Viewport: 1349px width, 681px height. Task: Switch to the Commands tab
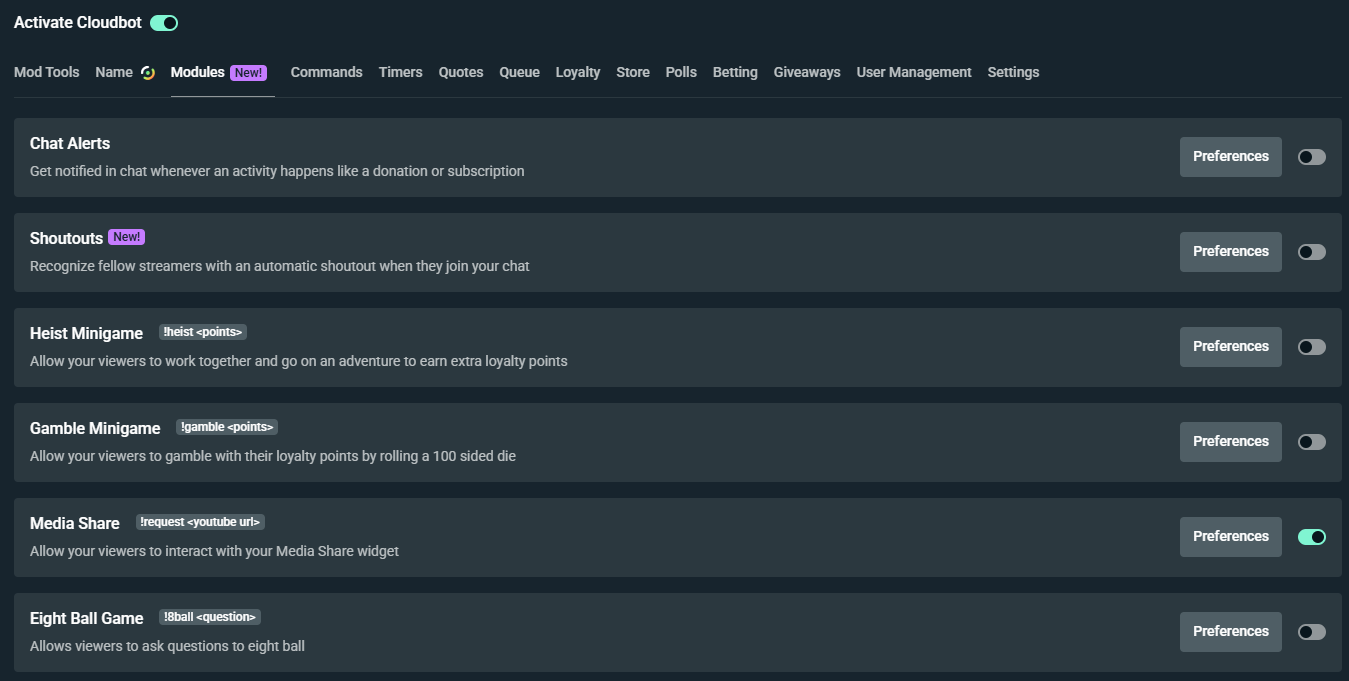[326, 71]
